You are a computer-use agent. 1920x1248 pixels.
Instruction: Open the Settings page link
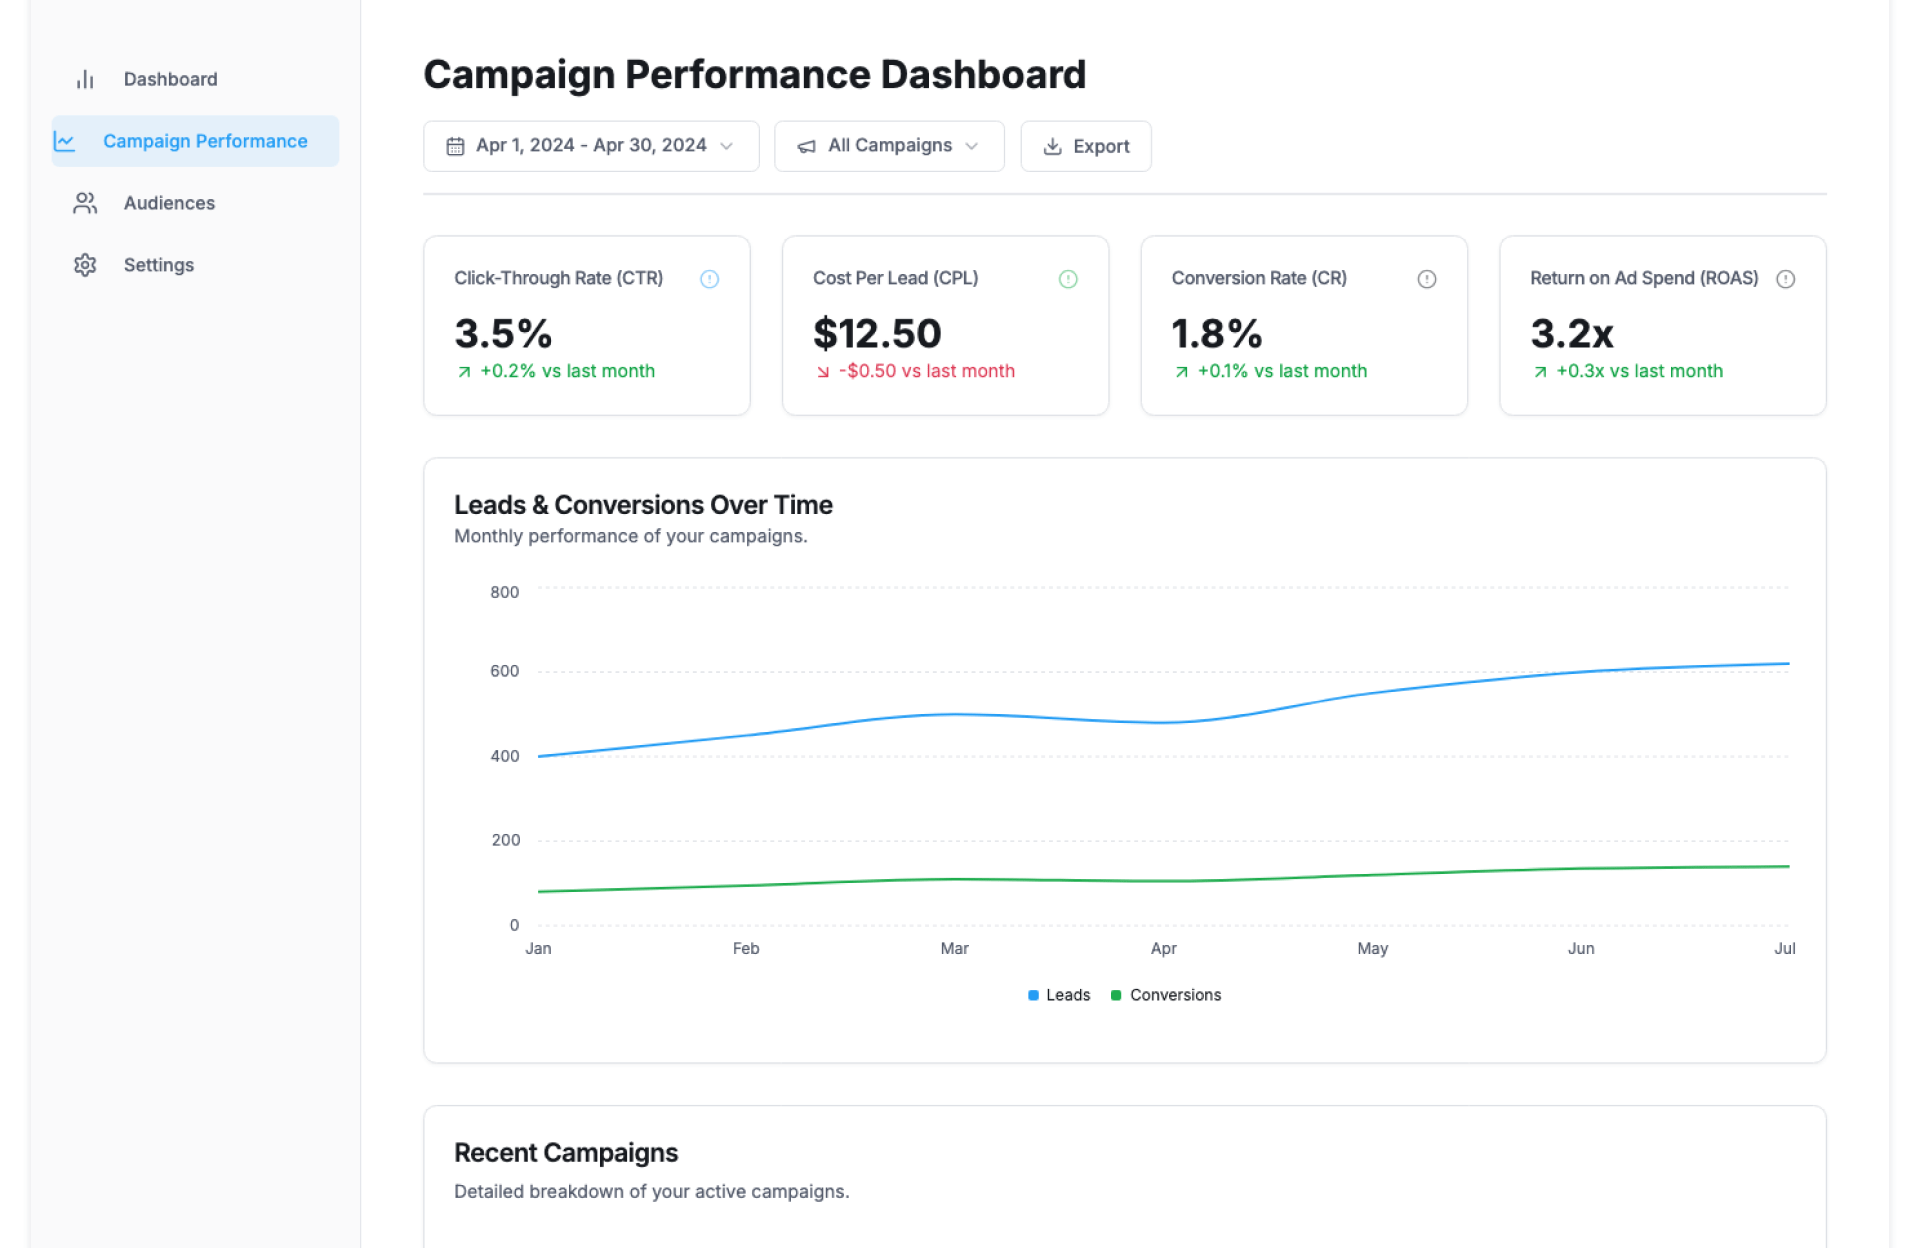[x=158, y=265]
